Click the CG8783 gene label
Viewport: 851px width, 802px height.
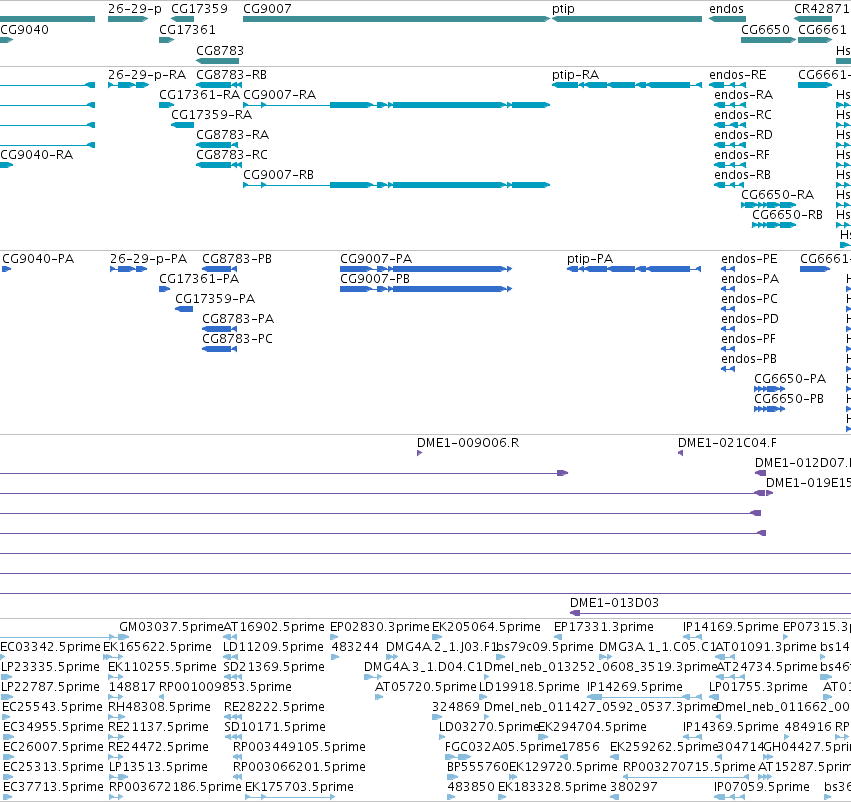[220, 51]
